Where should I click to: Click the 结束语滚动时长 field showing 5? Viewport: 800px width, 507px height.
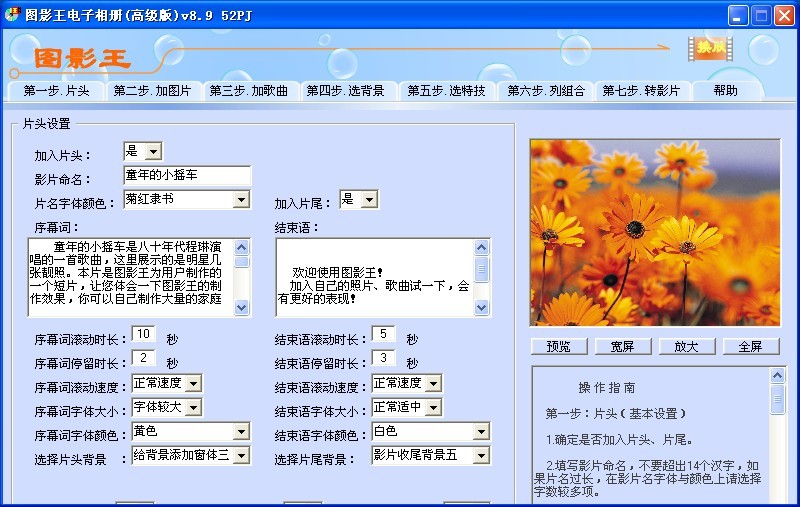tap(383, 334)
